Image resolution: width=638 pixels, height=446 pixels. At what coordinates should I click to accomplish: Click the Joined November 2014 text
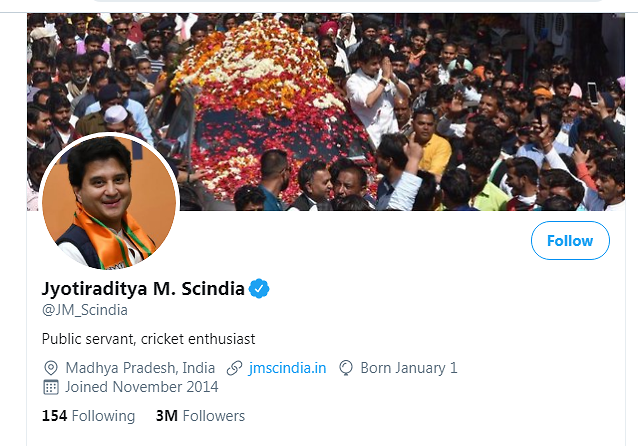pyautogui.click(x=141, y=387)
